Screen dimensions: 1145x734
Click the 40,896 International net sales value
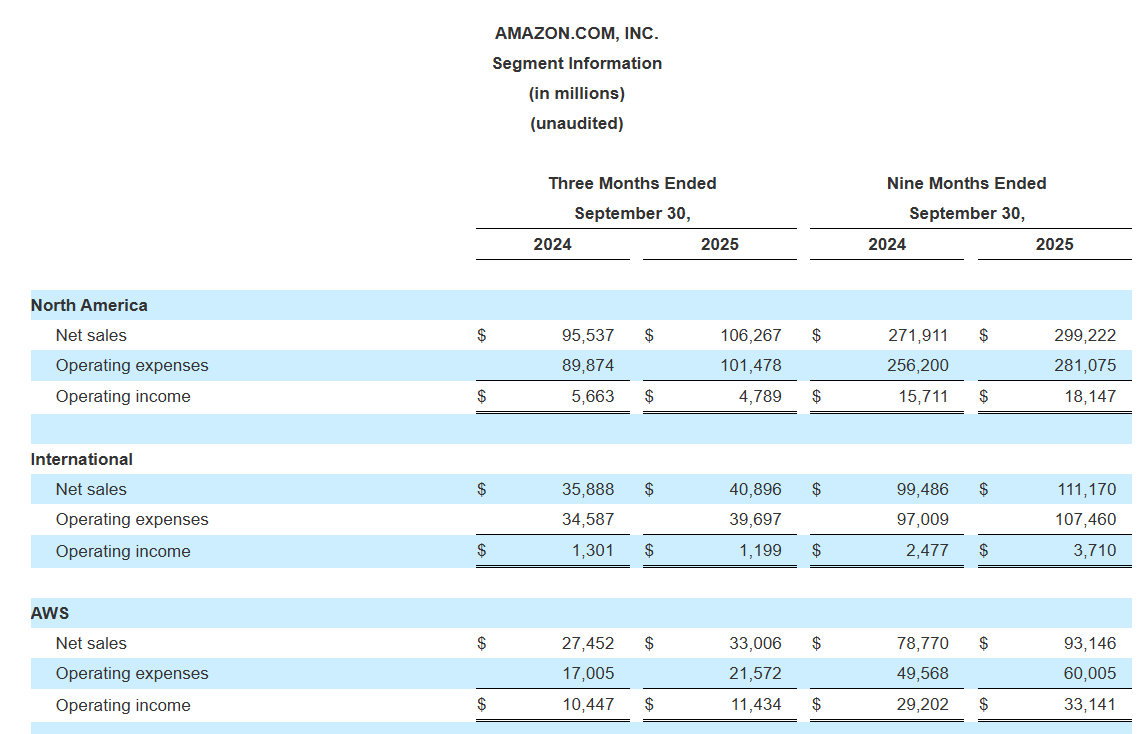(x=755, y=489)
